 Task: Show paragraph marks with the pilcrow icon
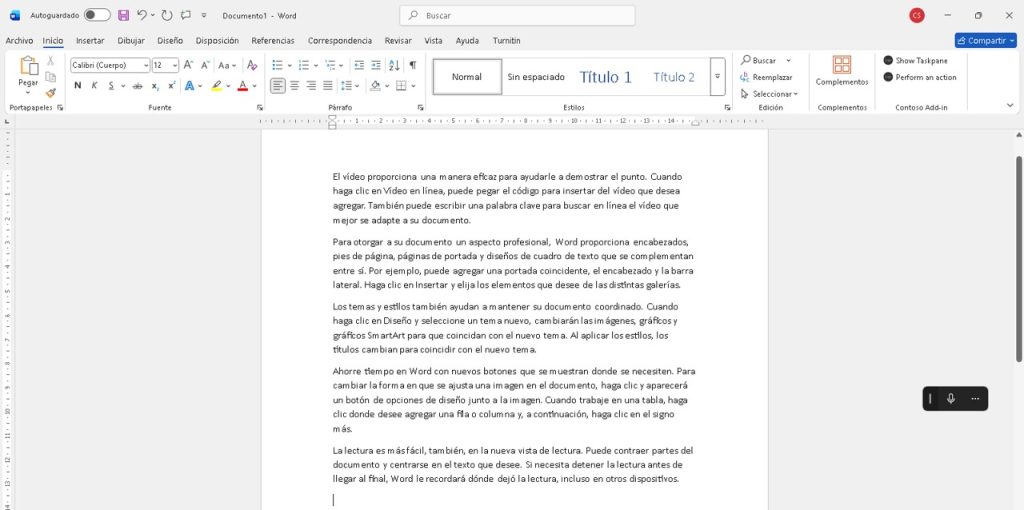coord(412,65)
